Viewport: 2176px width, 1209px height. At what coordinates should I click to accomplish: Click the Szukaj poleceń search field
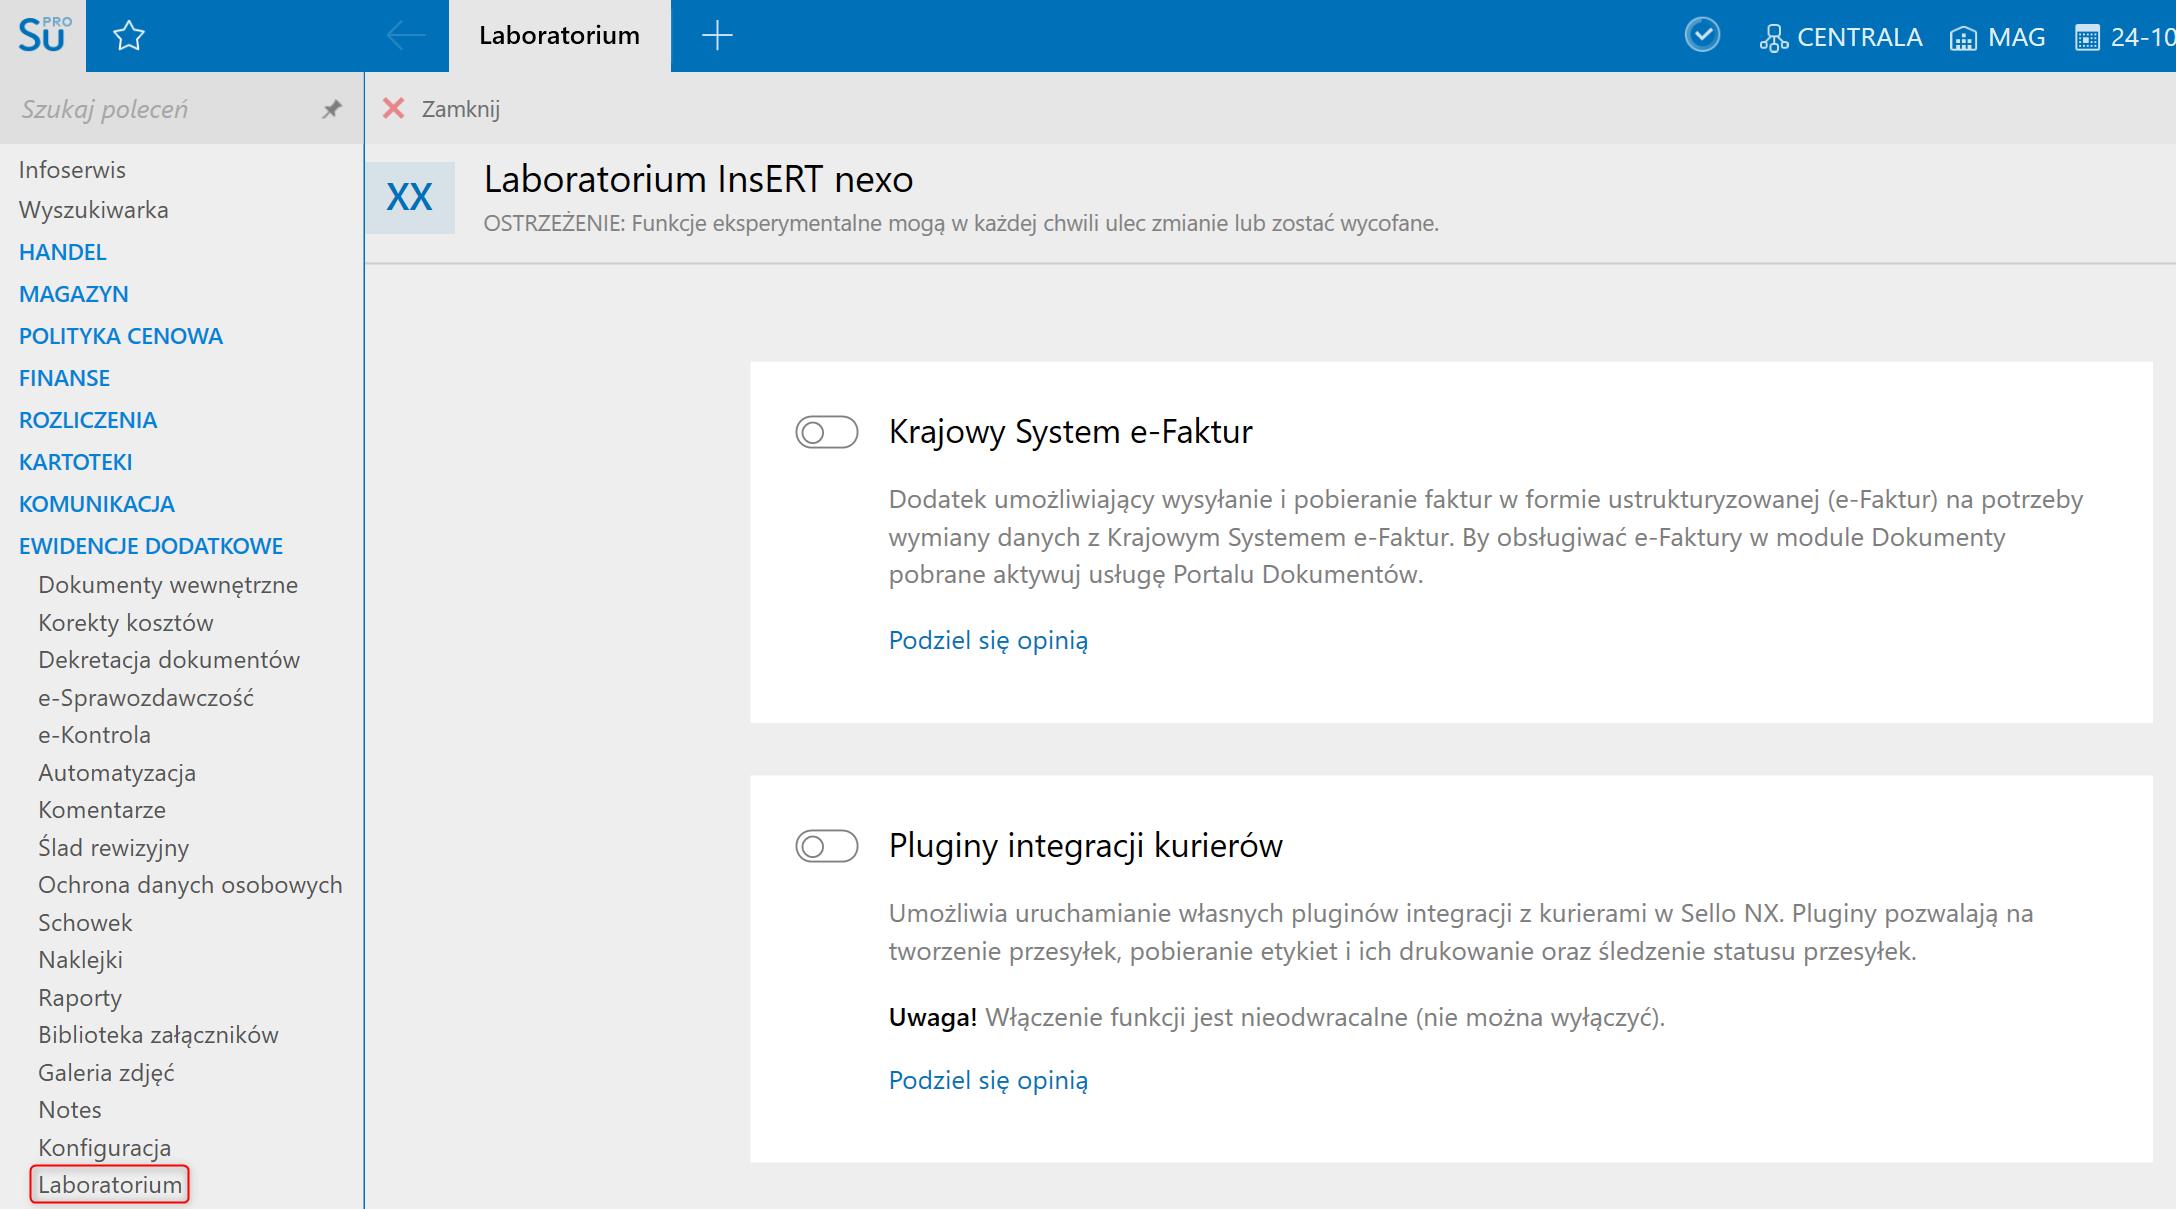point(160,109)
